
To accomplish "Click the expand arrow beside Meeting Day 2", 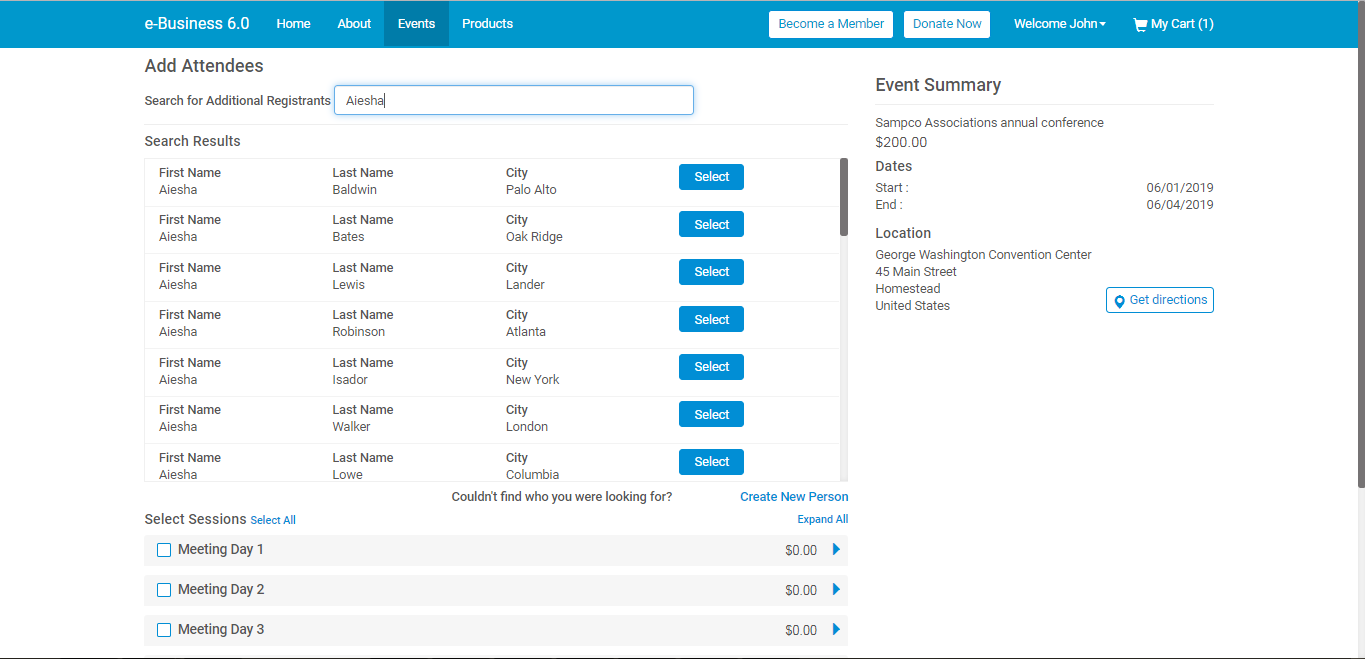I will 836,589.
